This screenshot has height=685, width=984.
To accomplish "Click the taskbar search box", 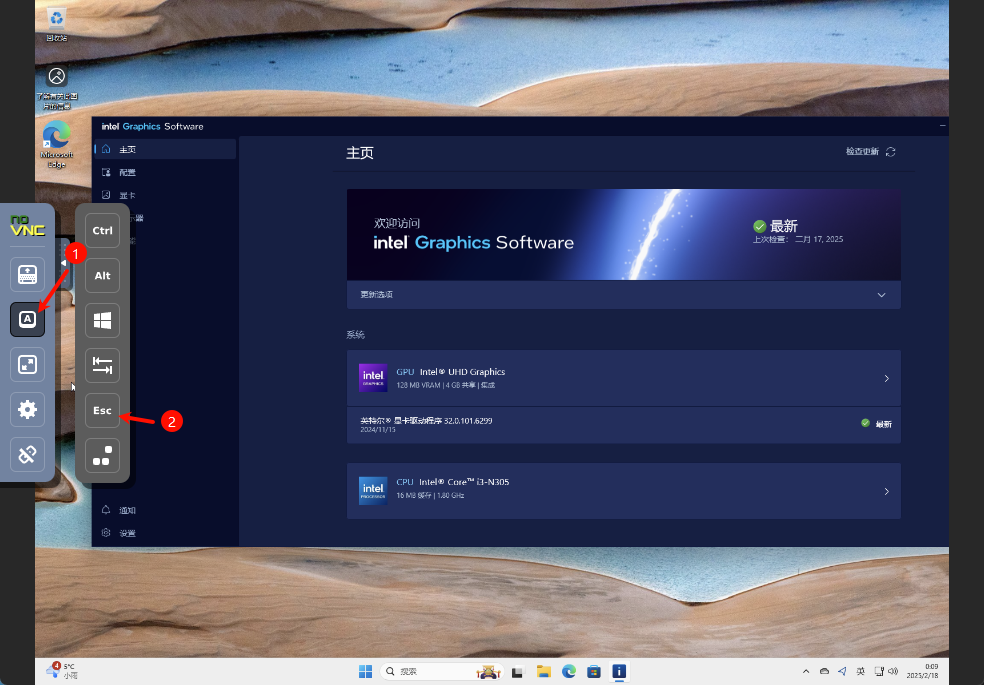I will pos(442,671).
